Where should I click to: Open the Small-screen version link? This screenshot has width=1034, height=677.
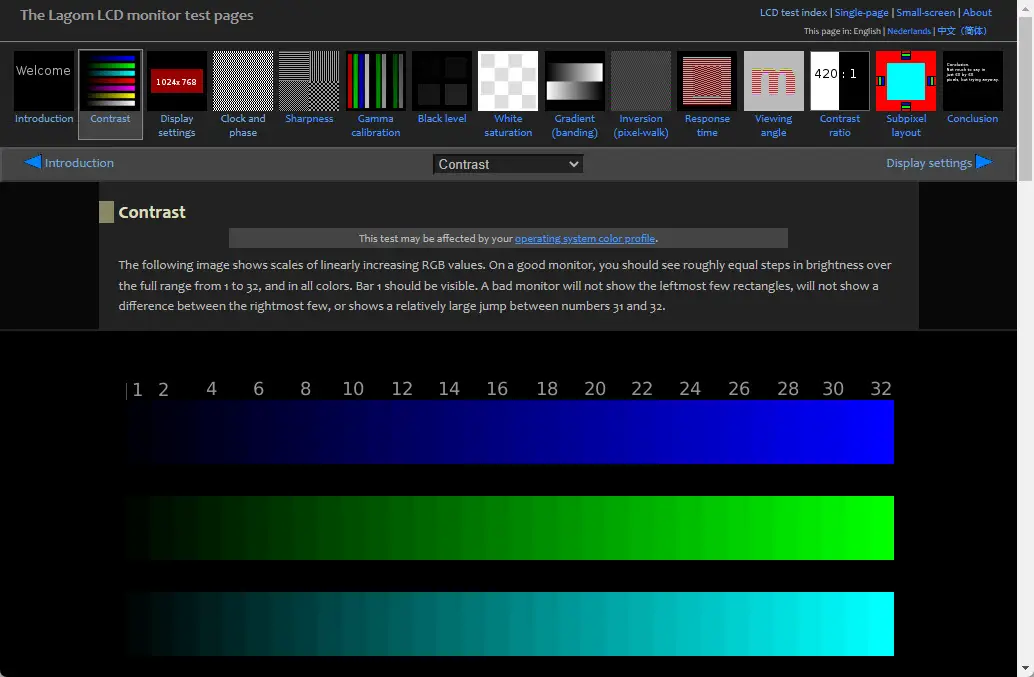pos(925,13)
